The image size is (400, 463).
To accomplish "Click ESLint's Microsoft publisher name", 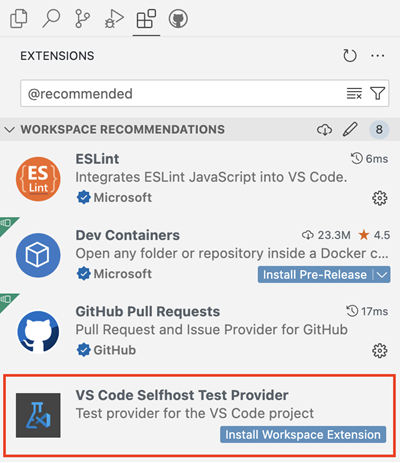I will click(x=122, y=197).
